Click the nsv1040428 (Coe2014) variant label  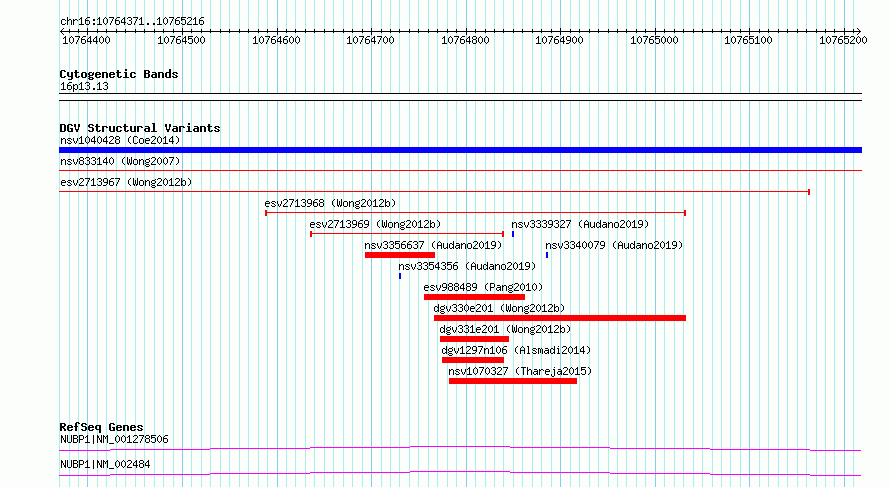(x=120, y=140)
